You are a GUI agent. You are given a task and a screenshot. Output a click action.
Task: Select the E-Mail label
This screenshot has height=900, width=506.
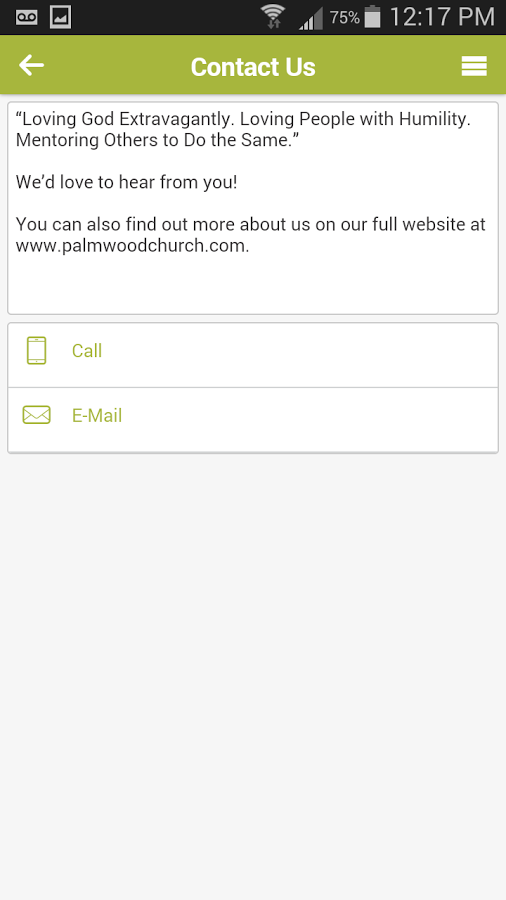(x=97, y=416)
